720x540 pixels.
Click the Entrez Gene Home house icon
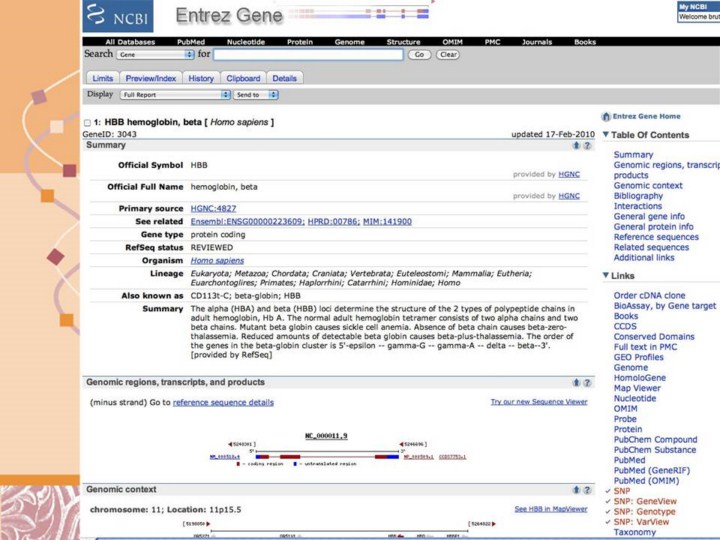coord(606,116)
